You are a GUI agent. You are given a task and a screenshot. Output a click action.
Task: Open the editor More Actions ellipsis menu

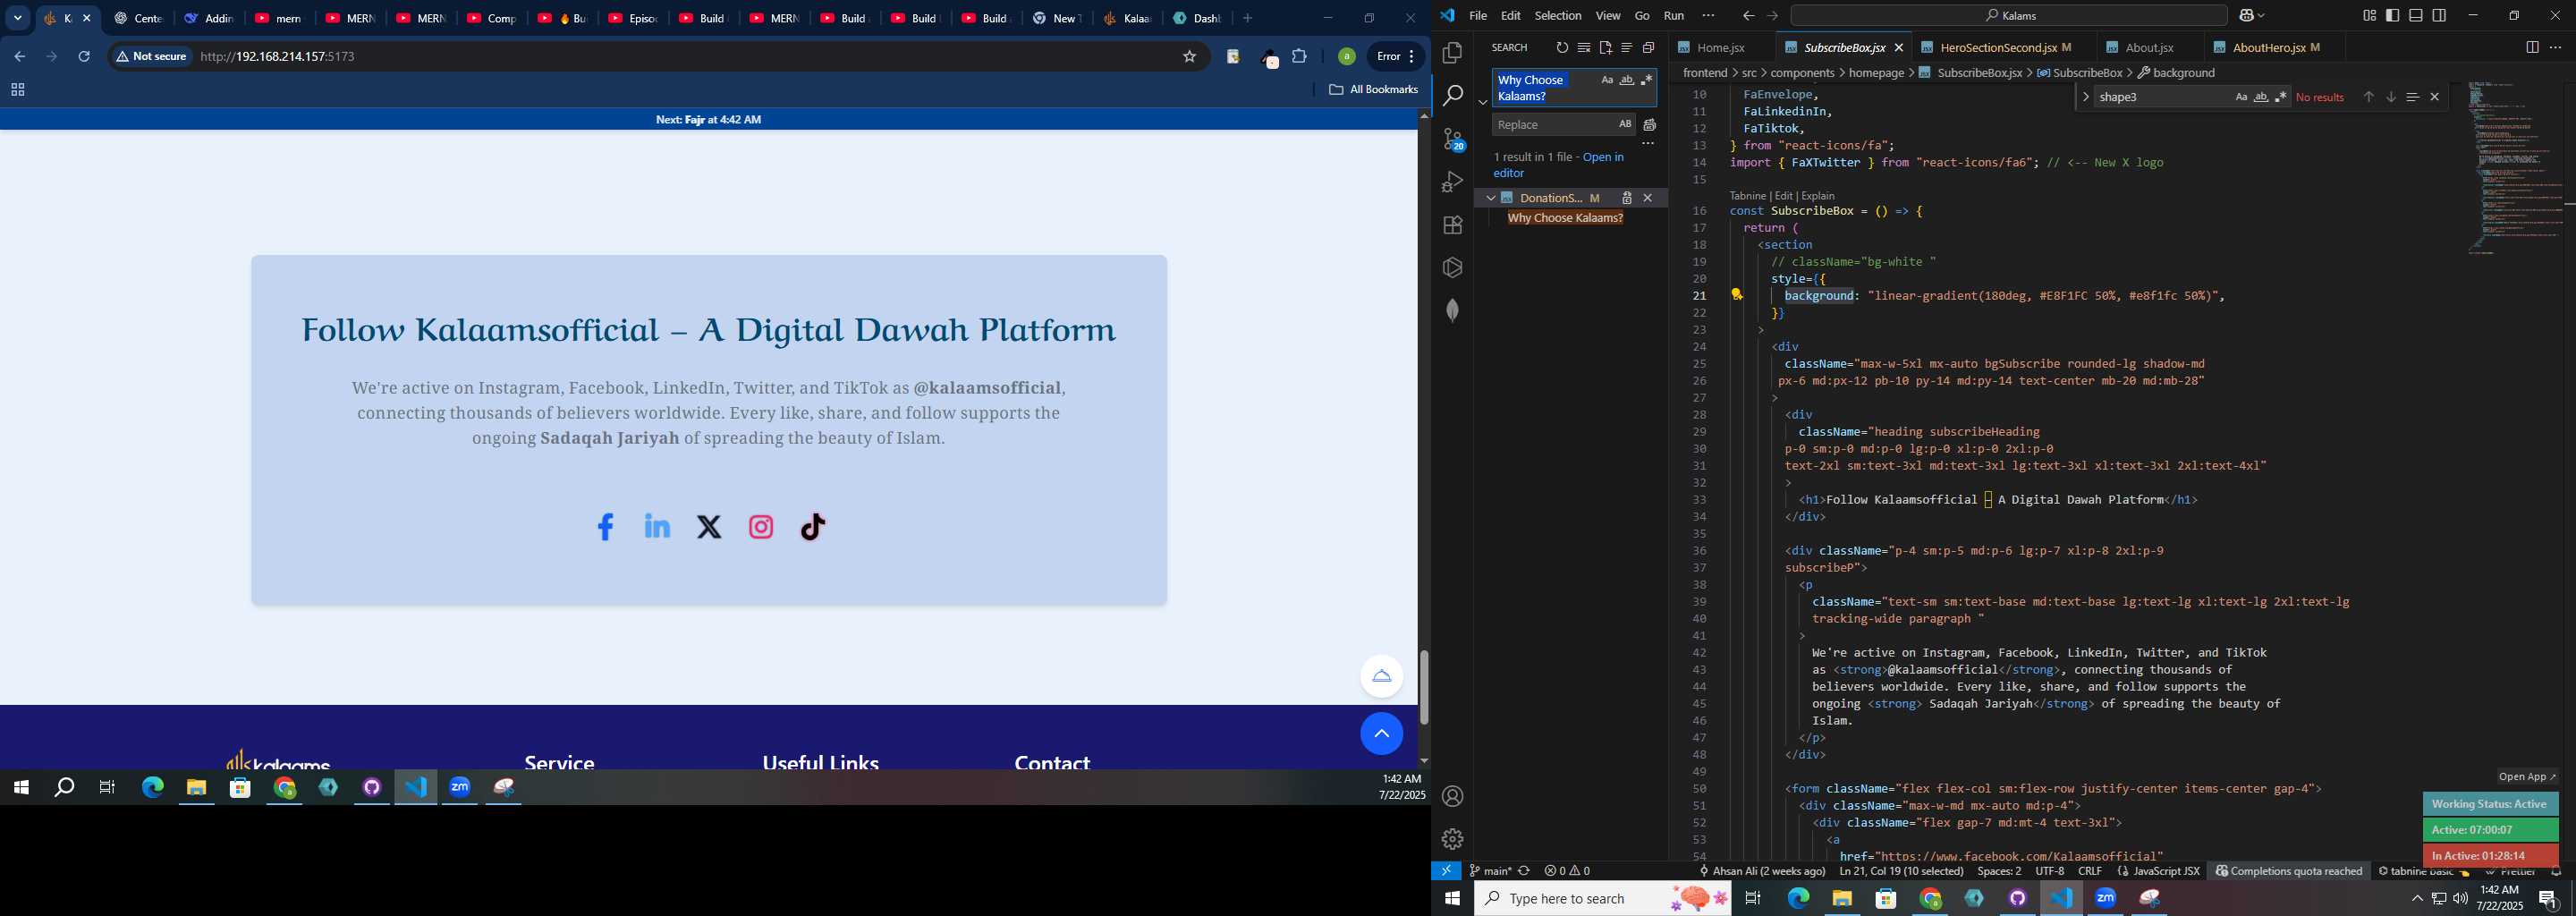click(x=2555, y=48)
